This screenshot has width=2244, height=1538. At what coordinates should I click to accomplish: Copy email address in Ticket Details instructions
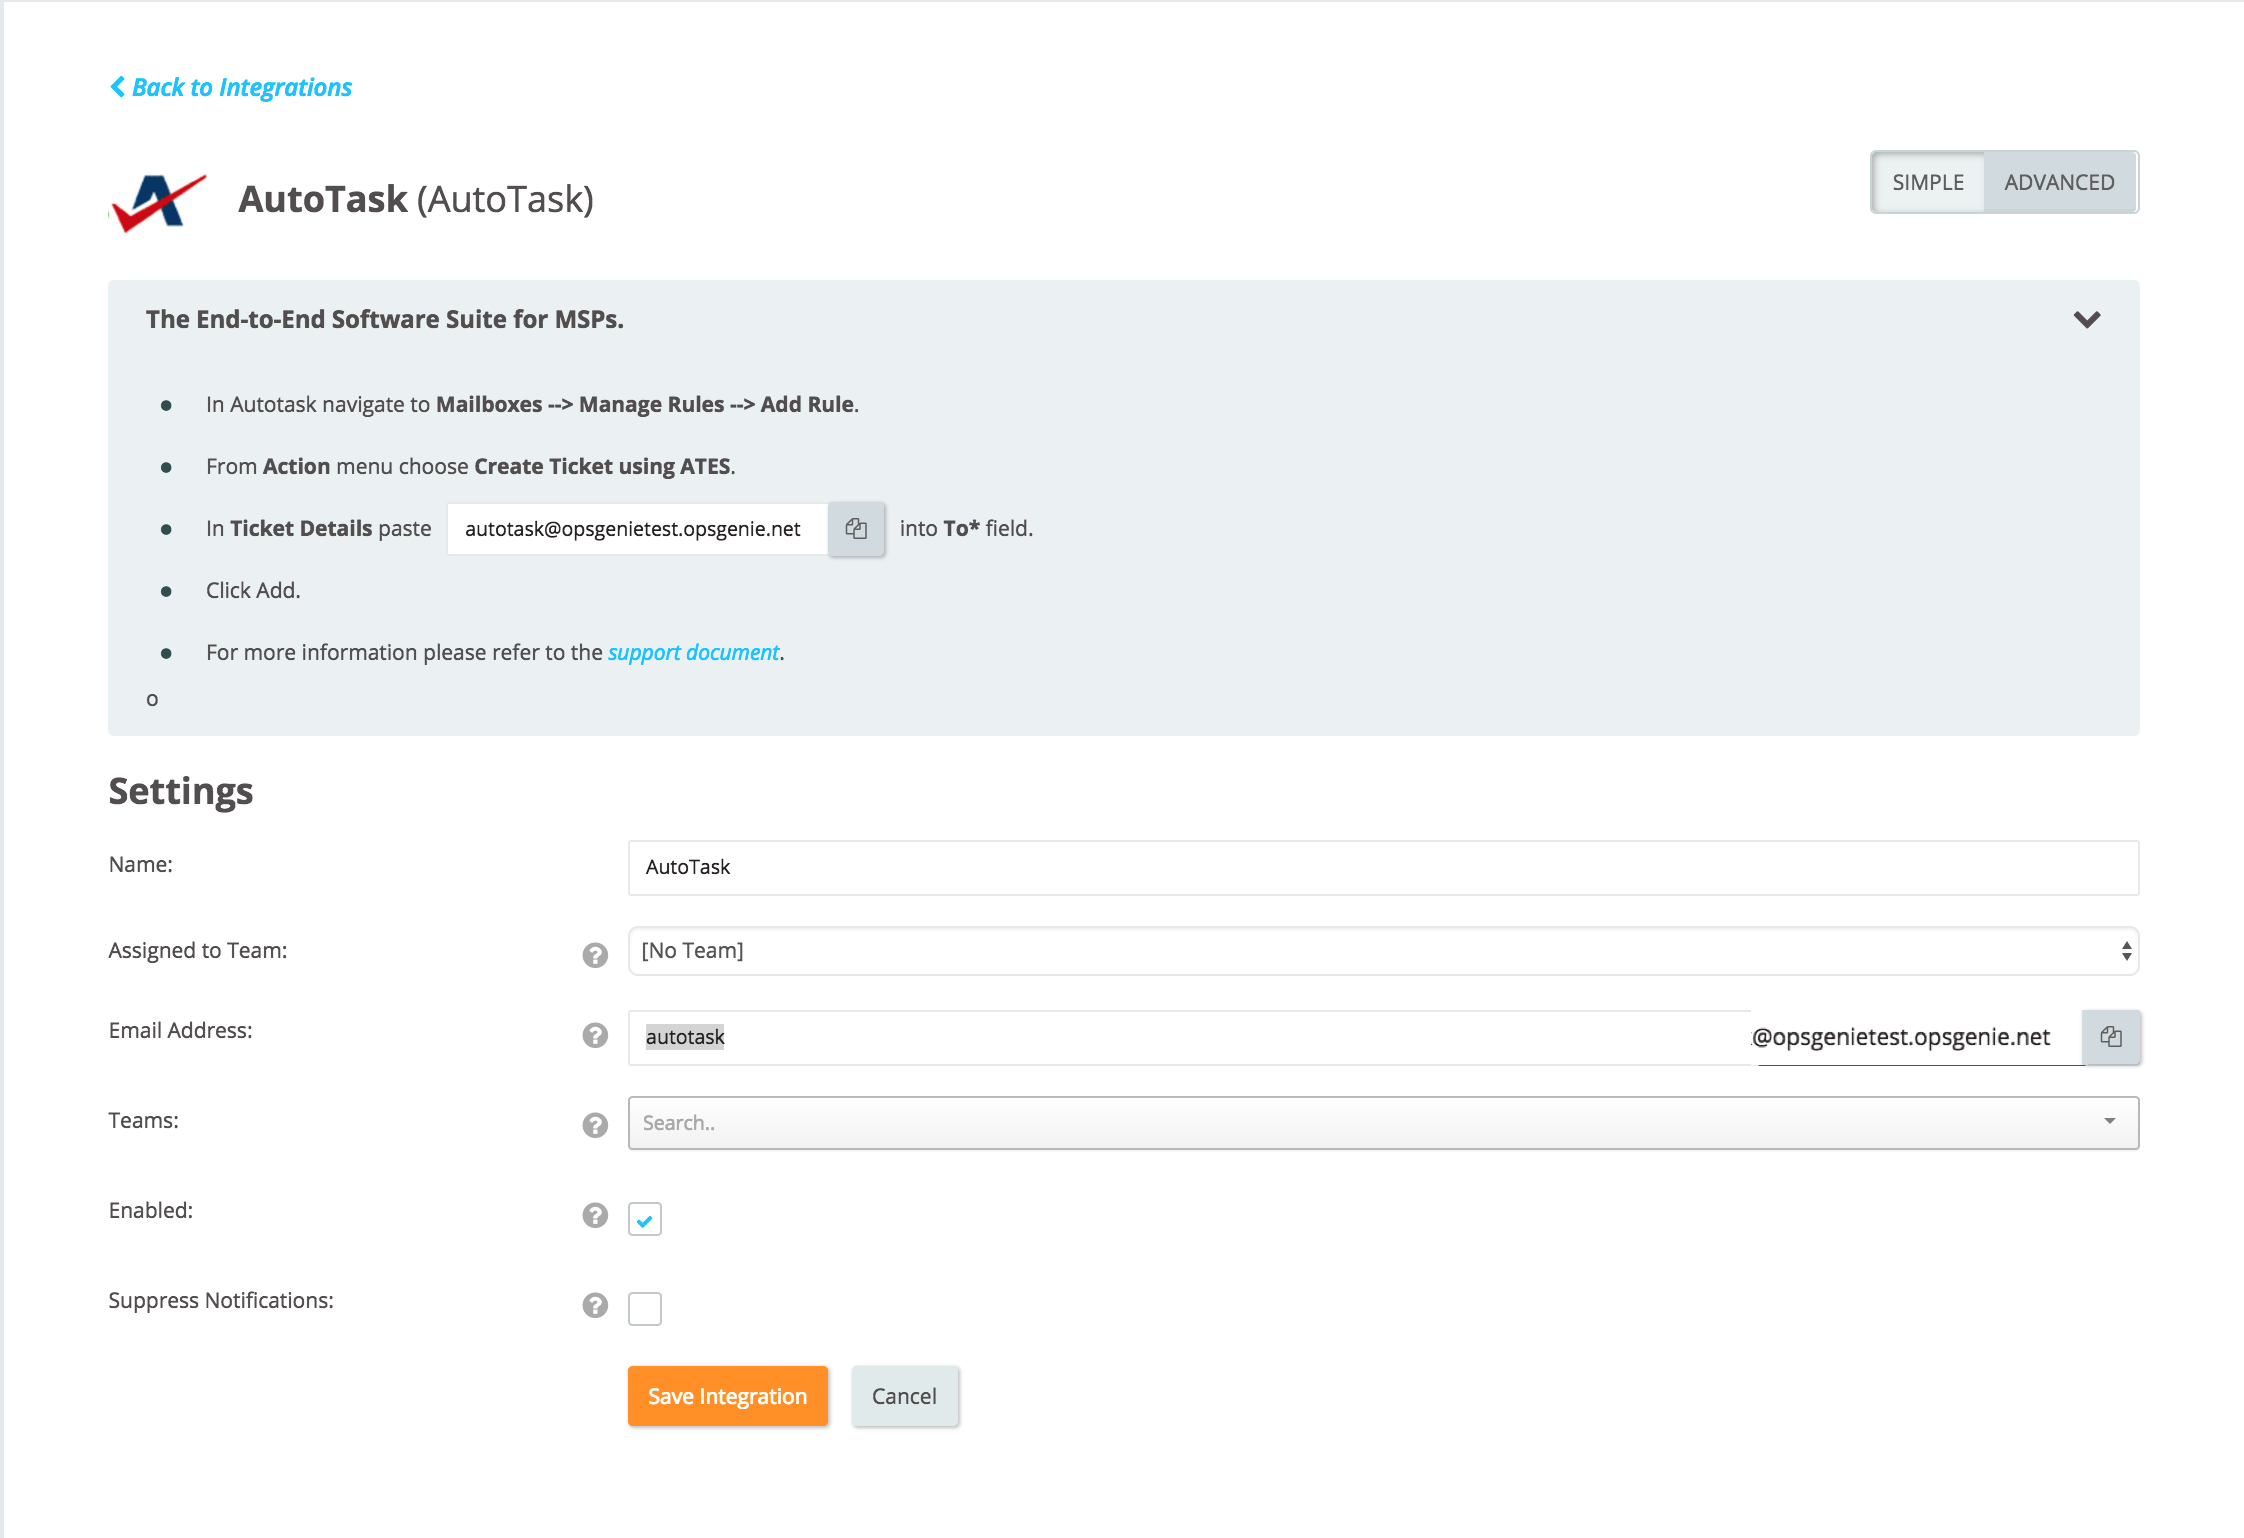(x=856, y=529)
